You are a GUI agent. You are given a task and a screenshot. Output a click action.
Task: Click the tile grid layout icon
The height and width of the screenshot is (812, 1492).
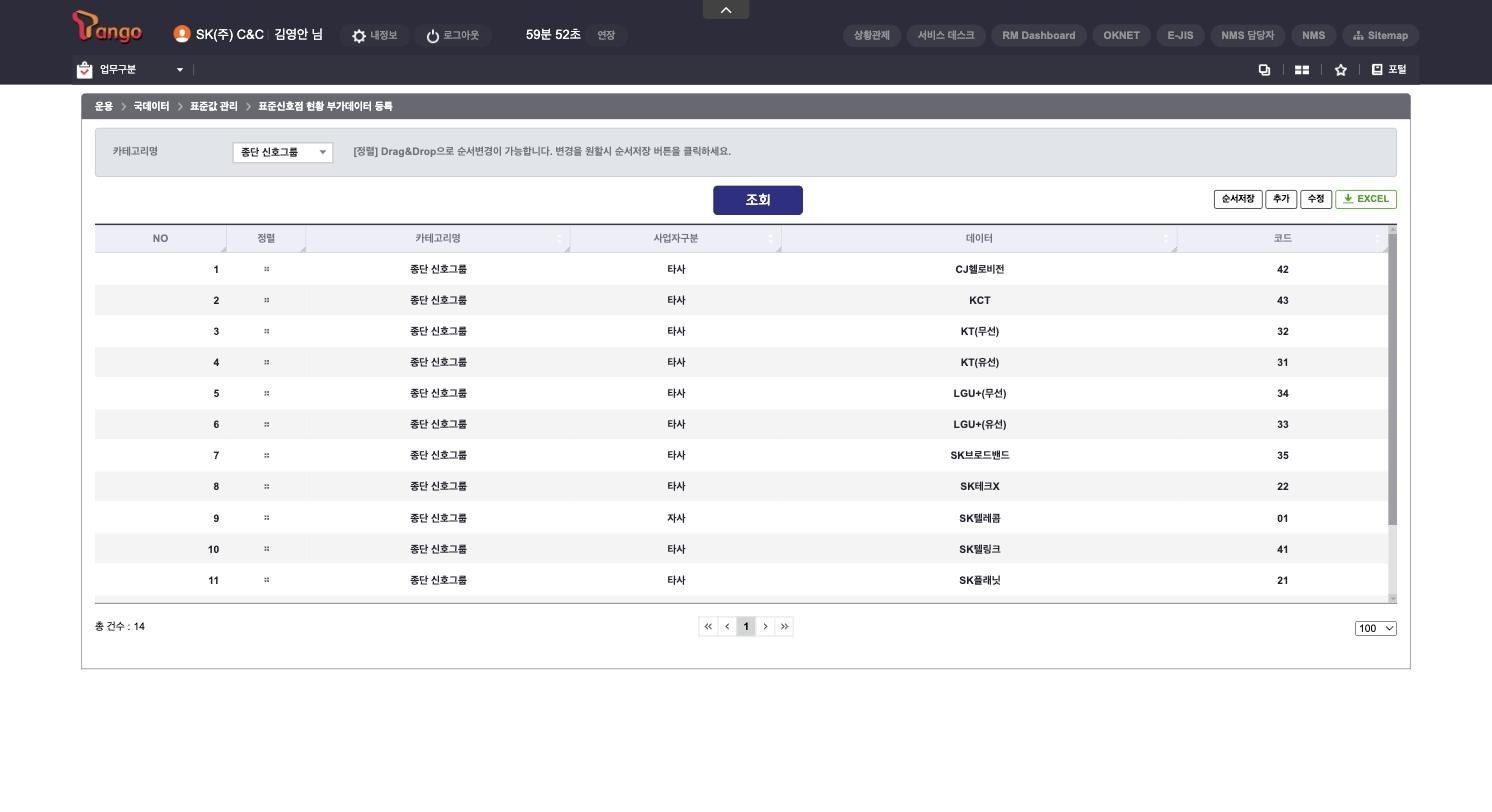(x=1302, y=70)
